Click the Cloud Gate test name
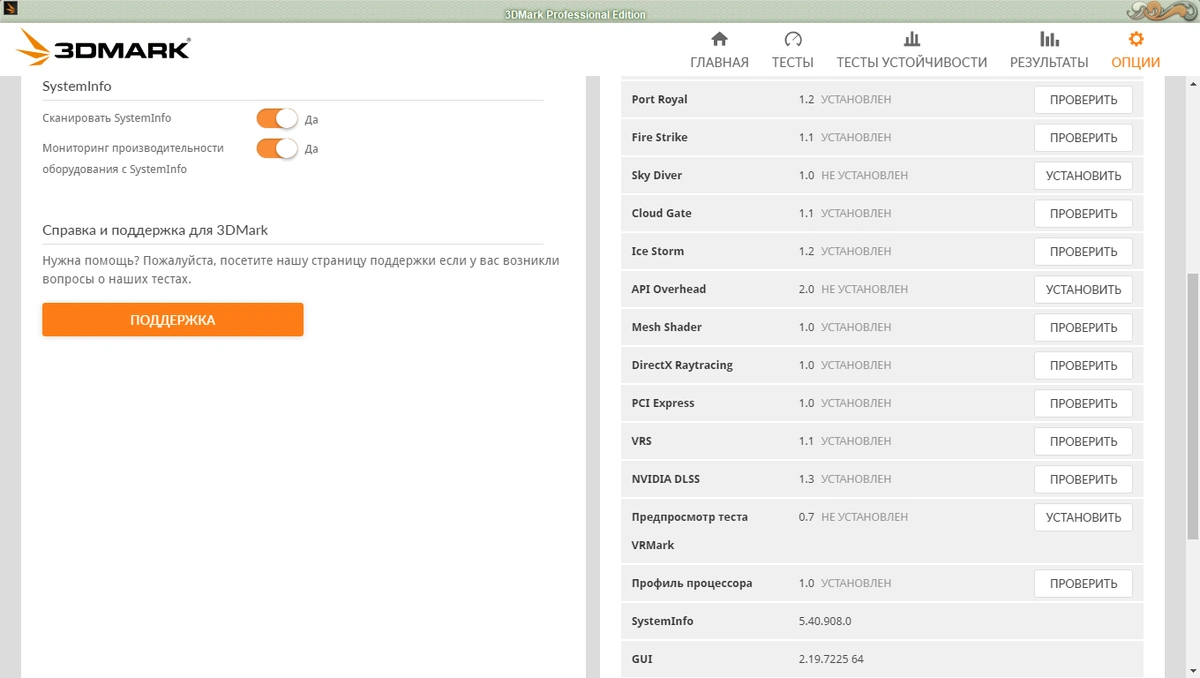 661,214
